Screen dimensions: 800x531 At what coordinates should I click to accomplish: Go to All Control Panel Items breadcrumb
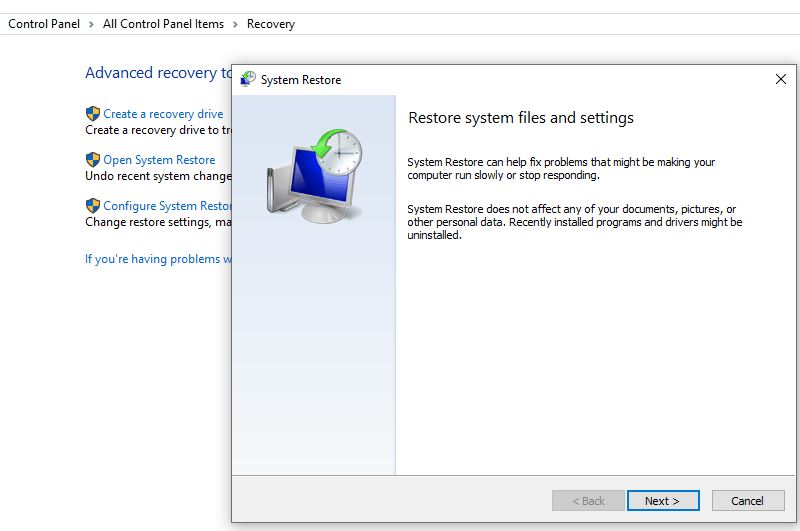pos(163,24)
